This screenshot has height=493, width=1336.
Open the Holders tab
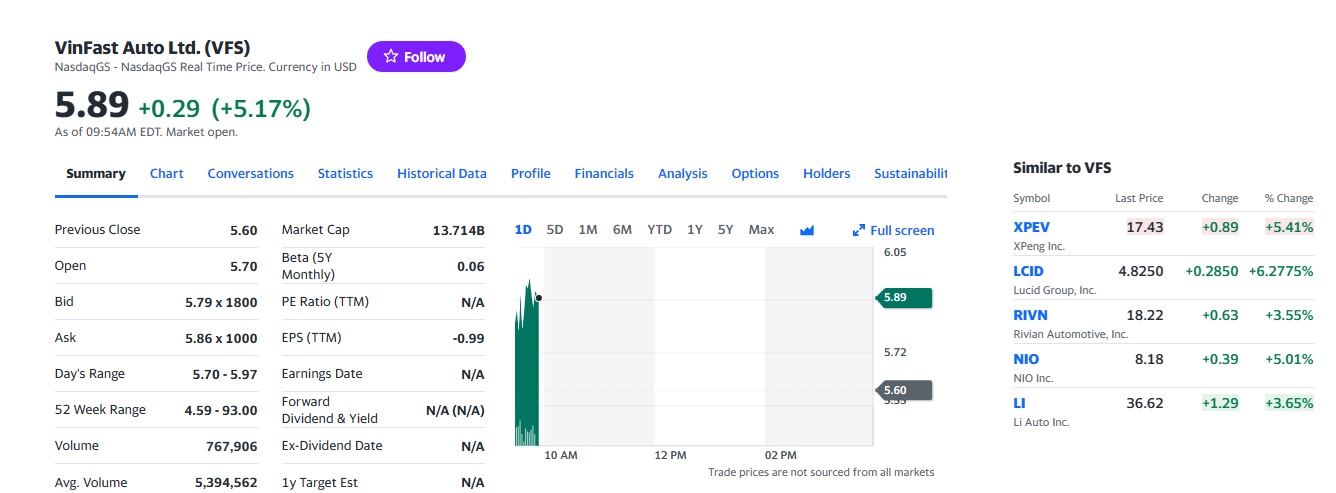click(827, 173)
